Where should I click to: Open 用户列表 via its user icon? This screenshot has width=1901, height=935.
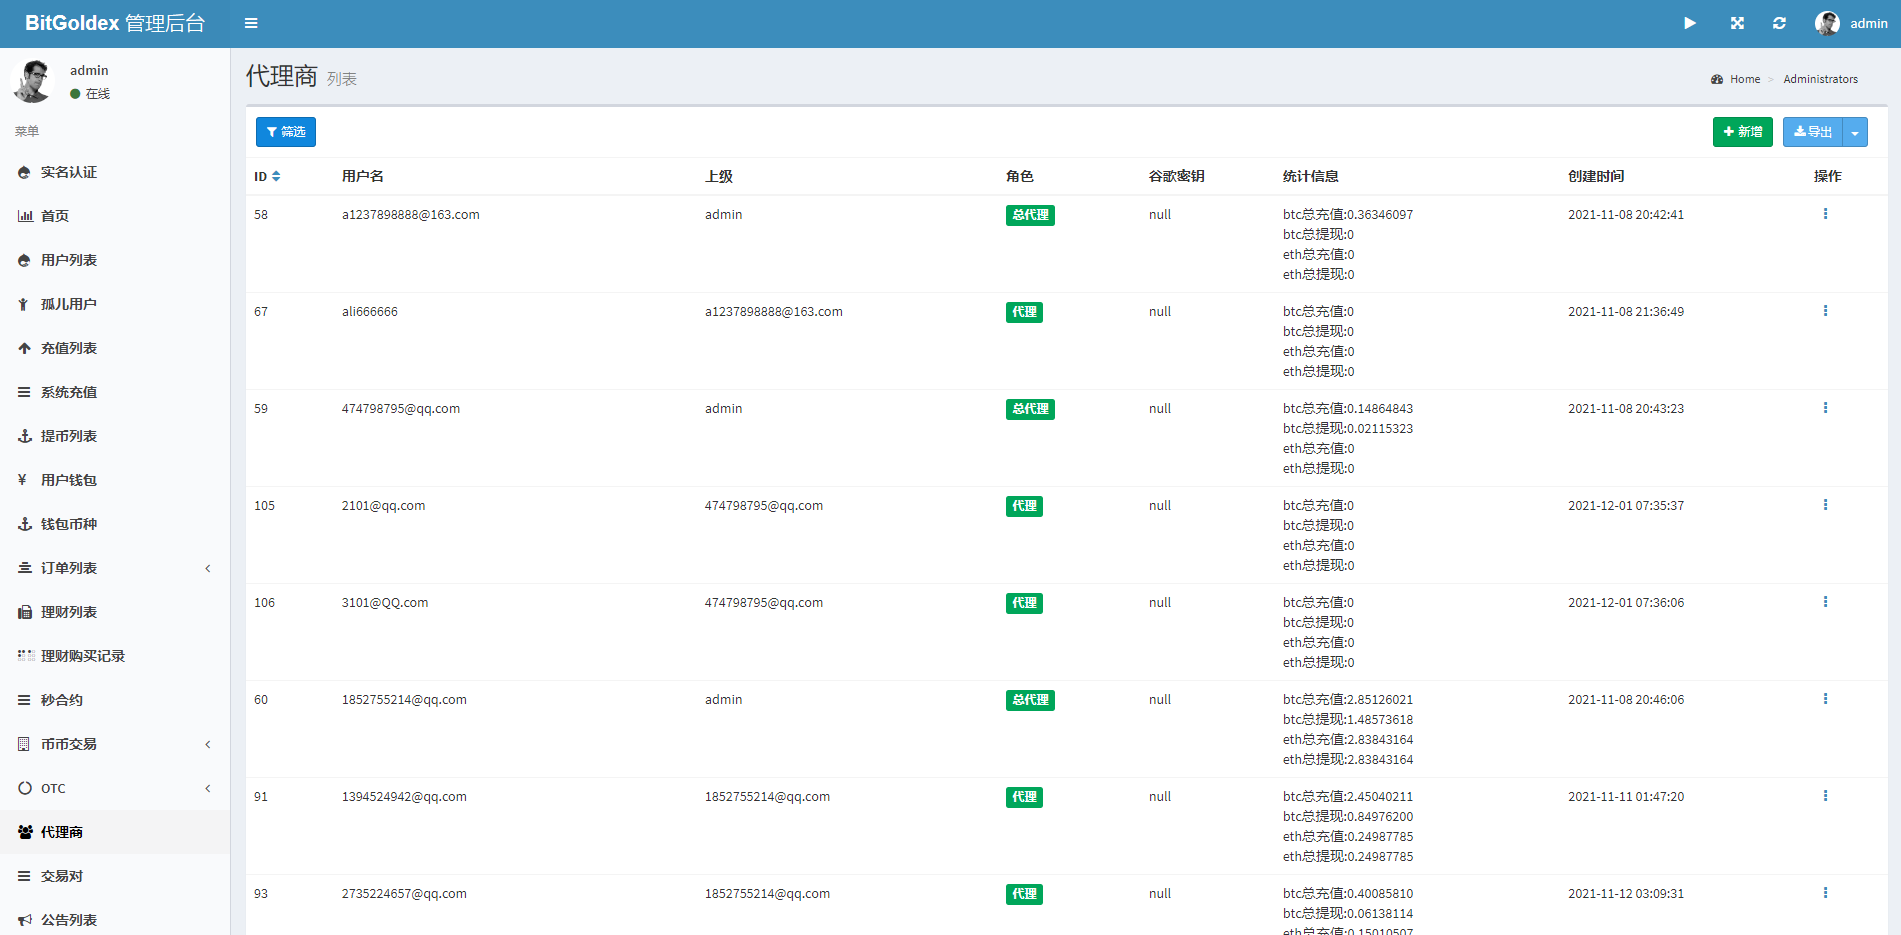(x=23, y=260)
